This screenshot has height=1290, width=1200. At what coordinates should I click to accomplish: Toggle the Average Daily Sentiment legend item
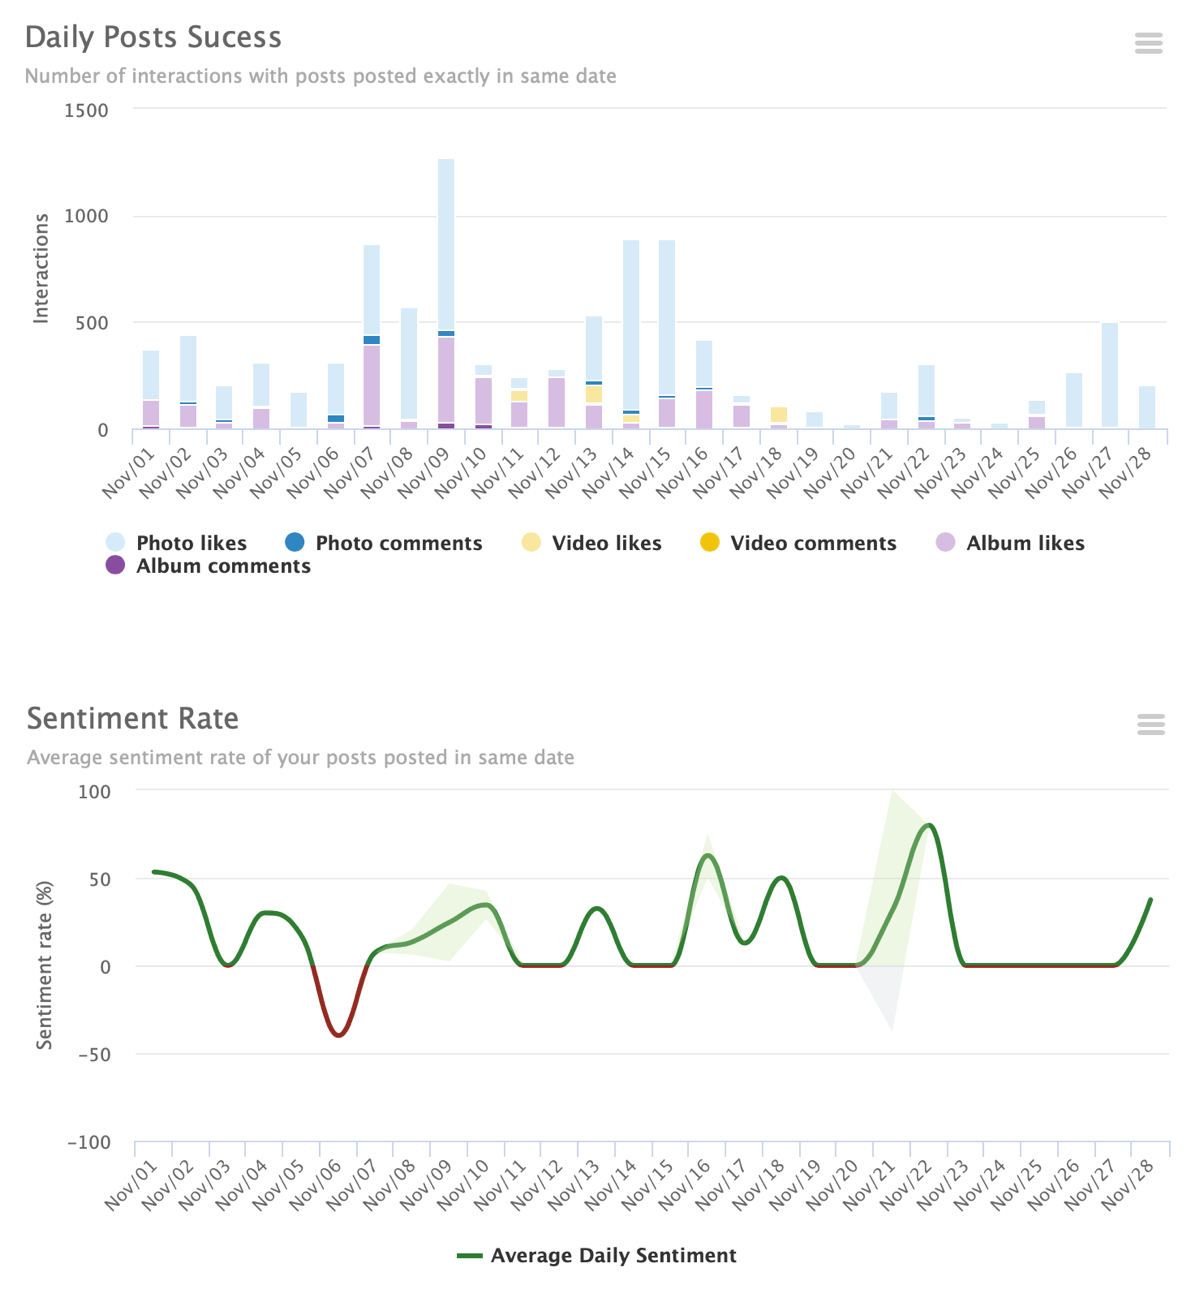point(612,1256)
